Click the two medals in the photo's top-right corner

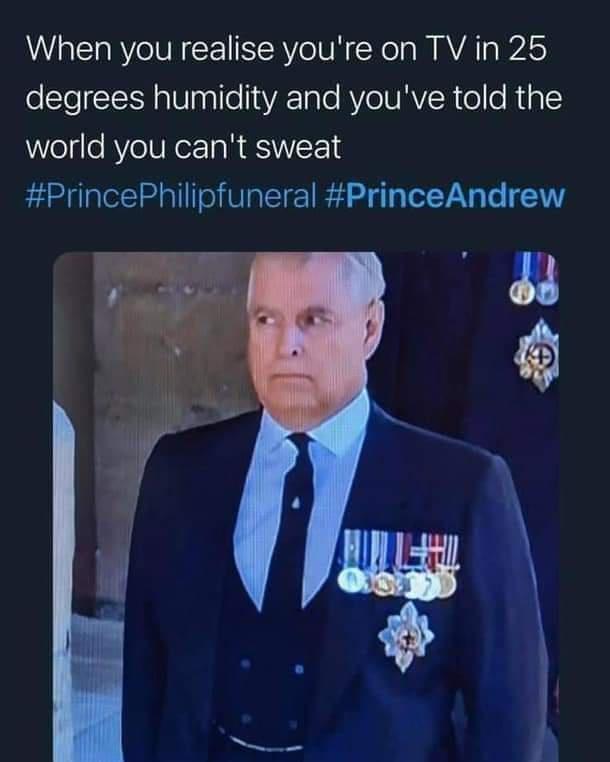(x=534, y=279)
